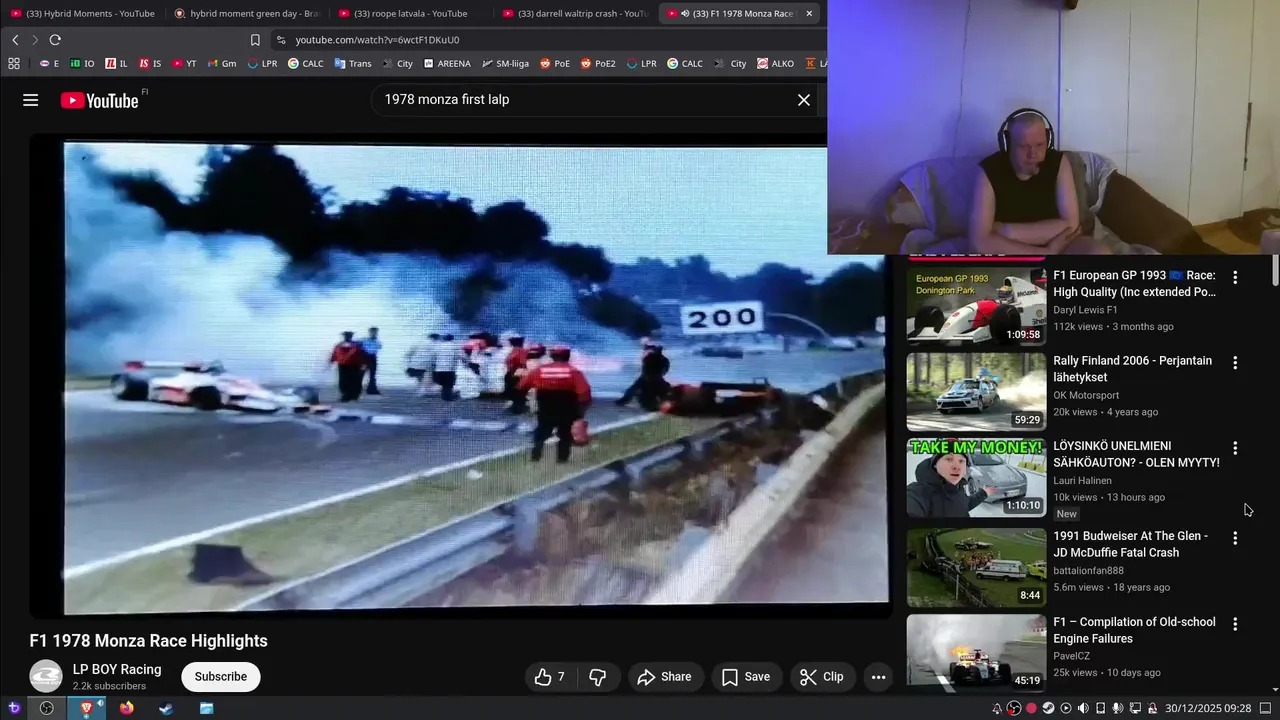1280x720 pixels.
Task: Clear the search box with X
Action: (803, 100)
